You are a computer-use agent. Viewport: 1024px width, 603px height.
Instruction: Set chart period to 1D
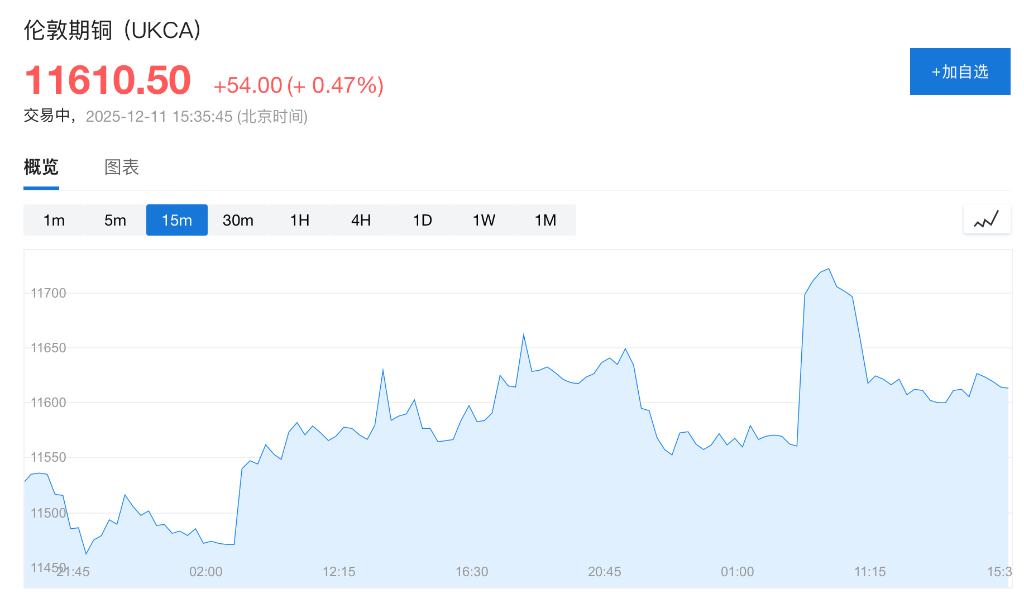click(422, 220)
